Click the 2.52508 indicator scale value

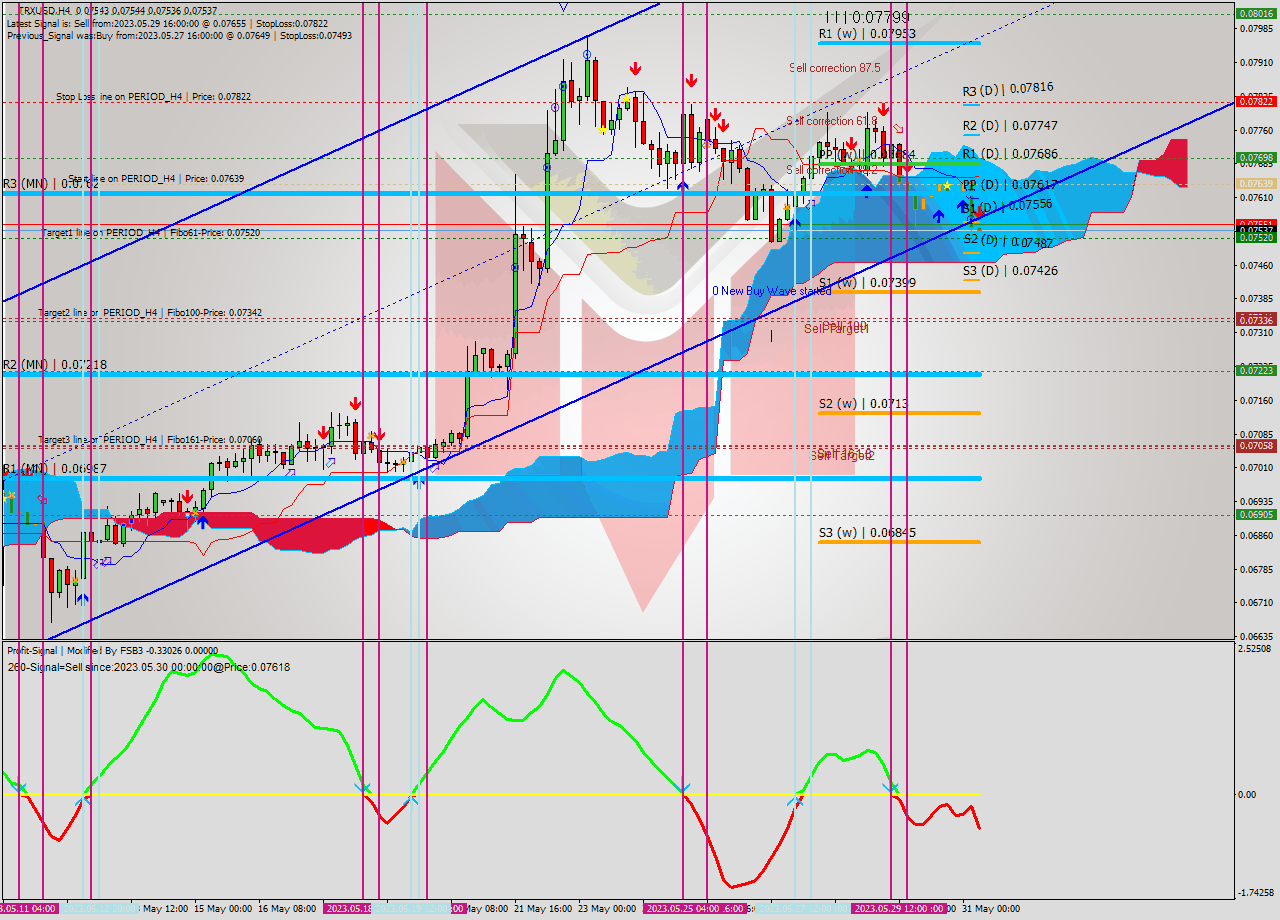point(1256,649)
